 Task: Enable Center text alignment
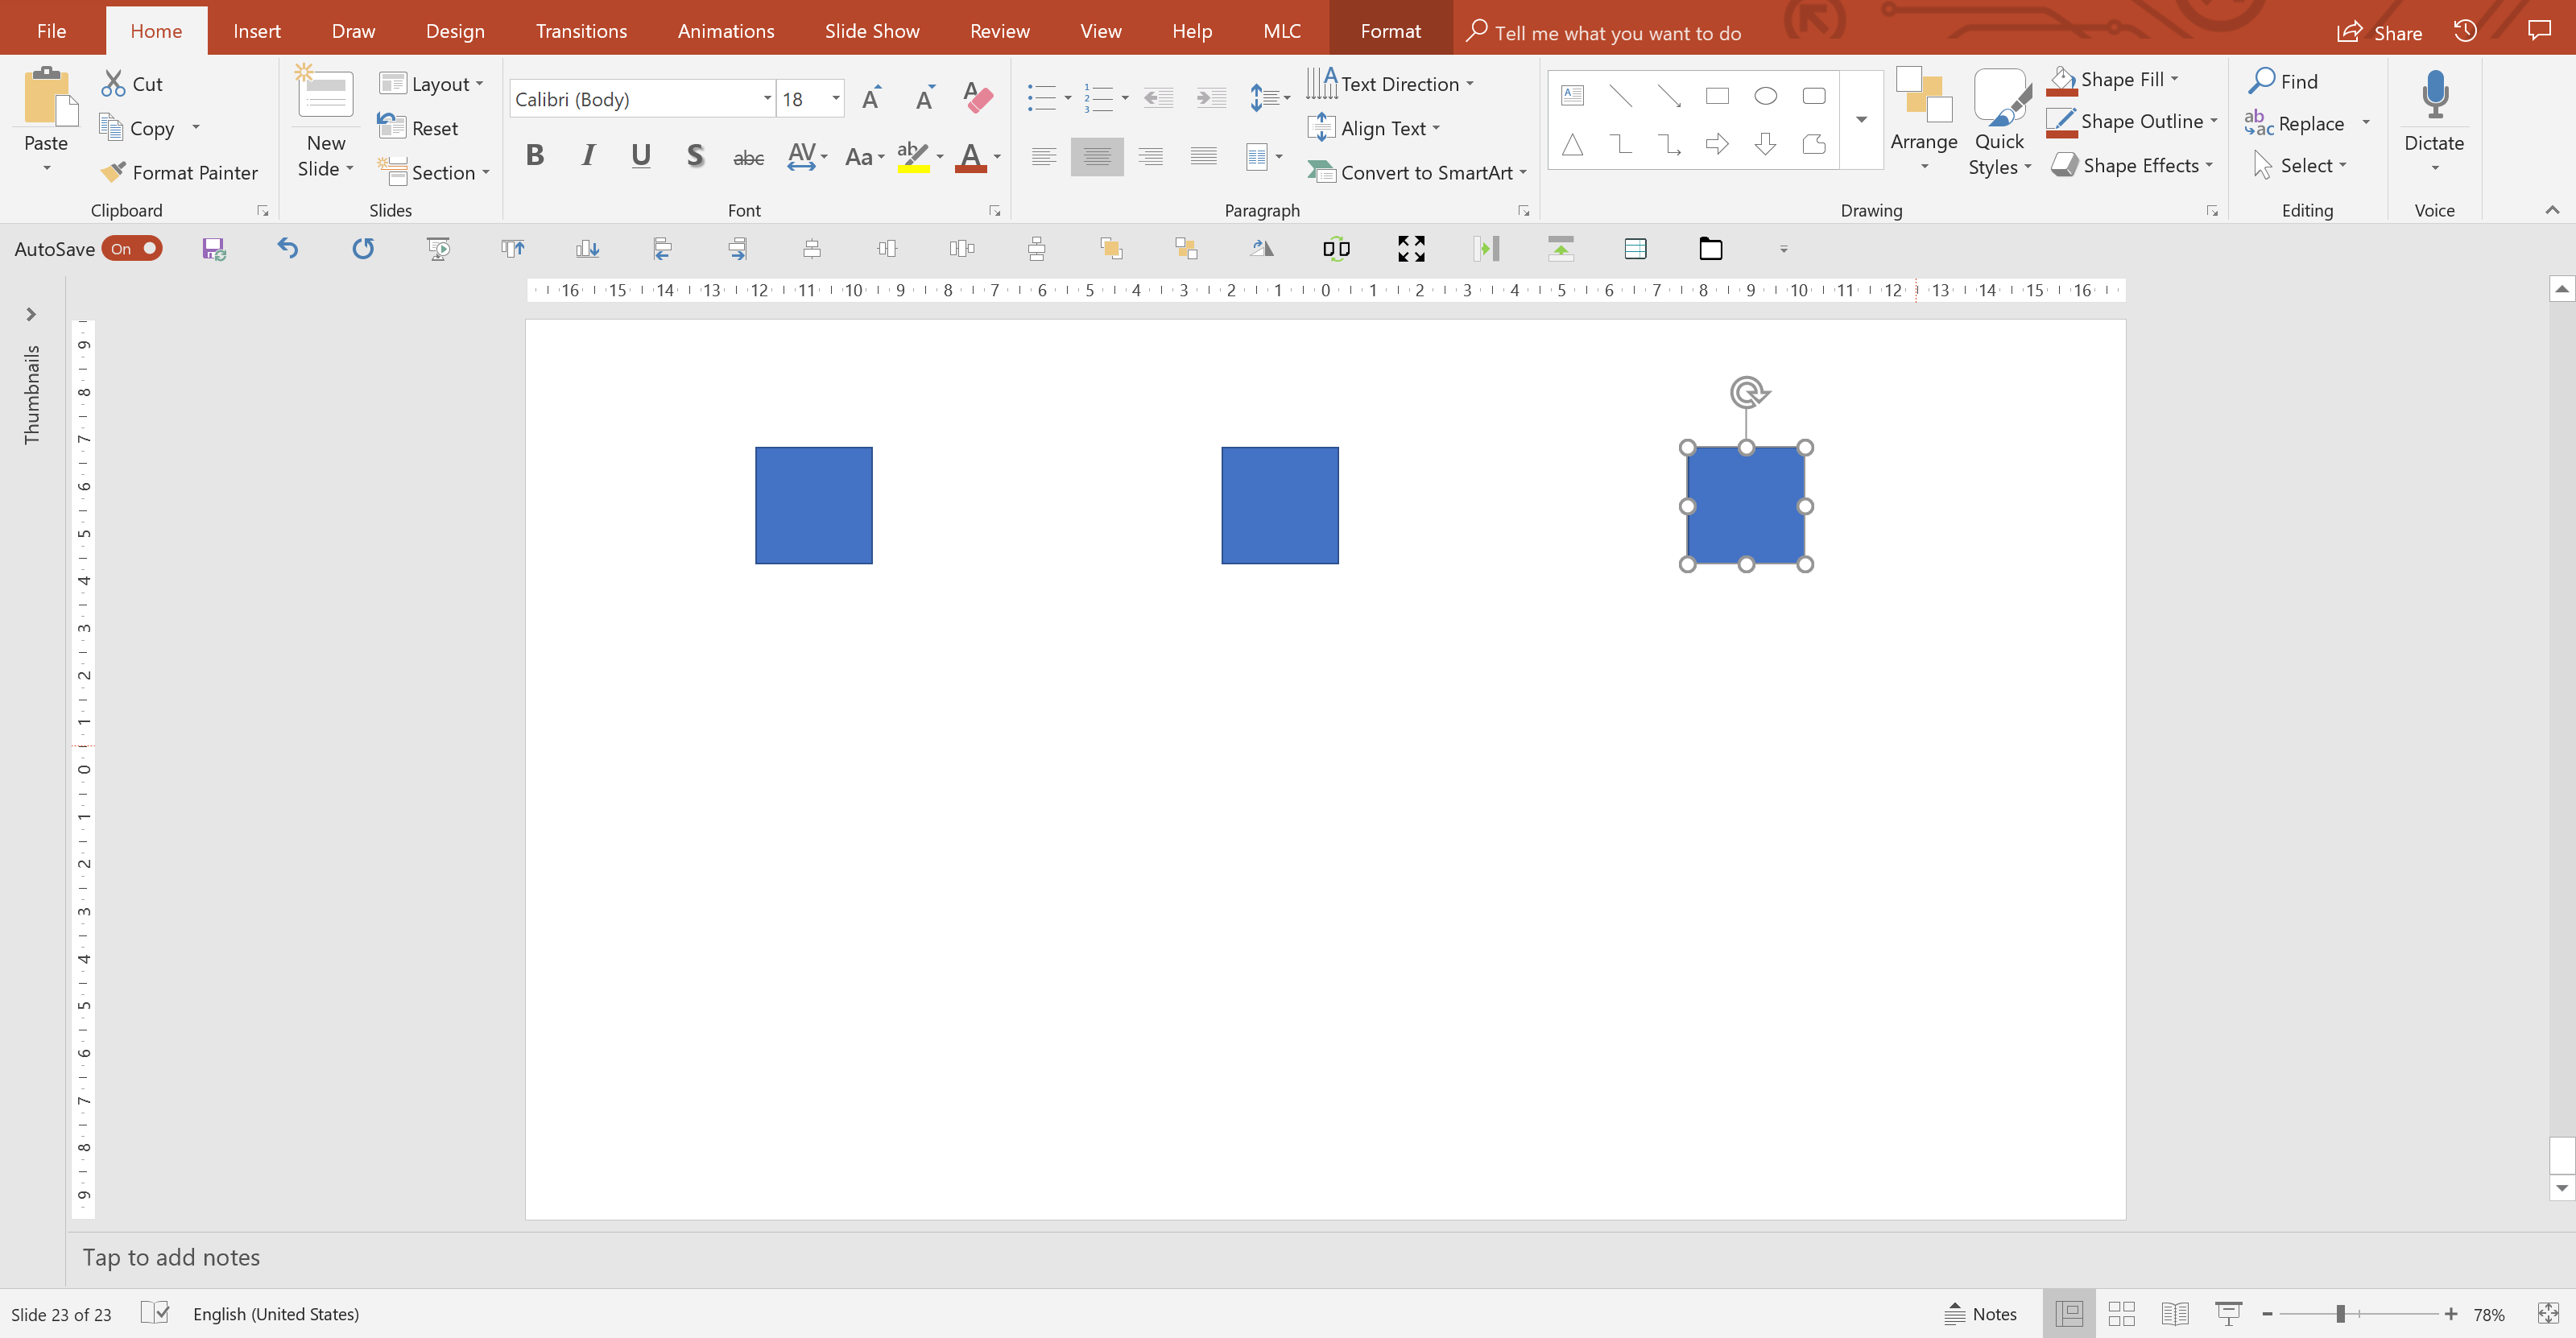tap(1097, 156)
